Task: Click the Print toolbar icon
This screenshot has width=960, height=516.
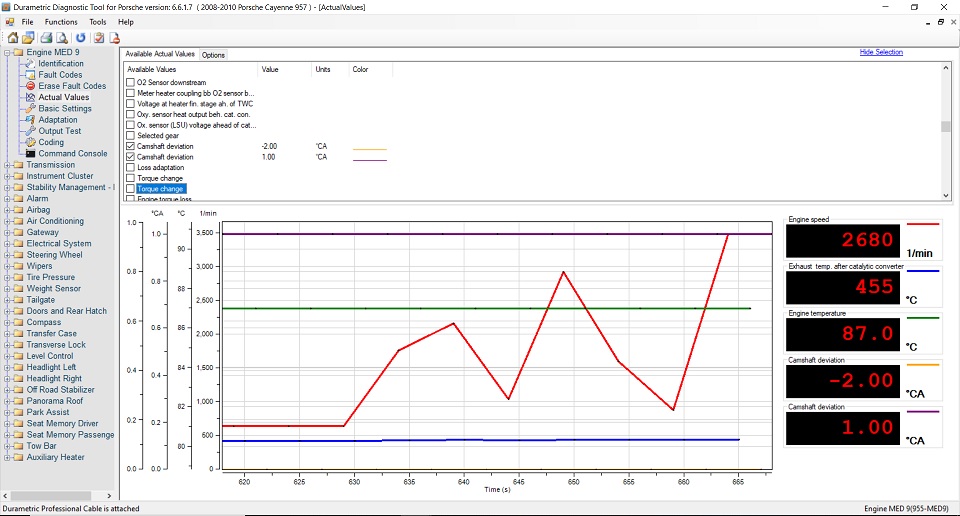Action: coord(47,38)
